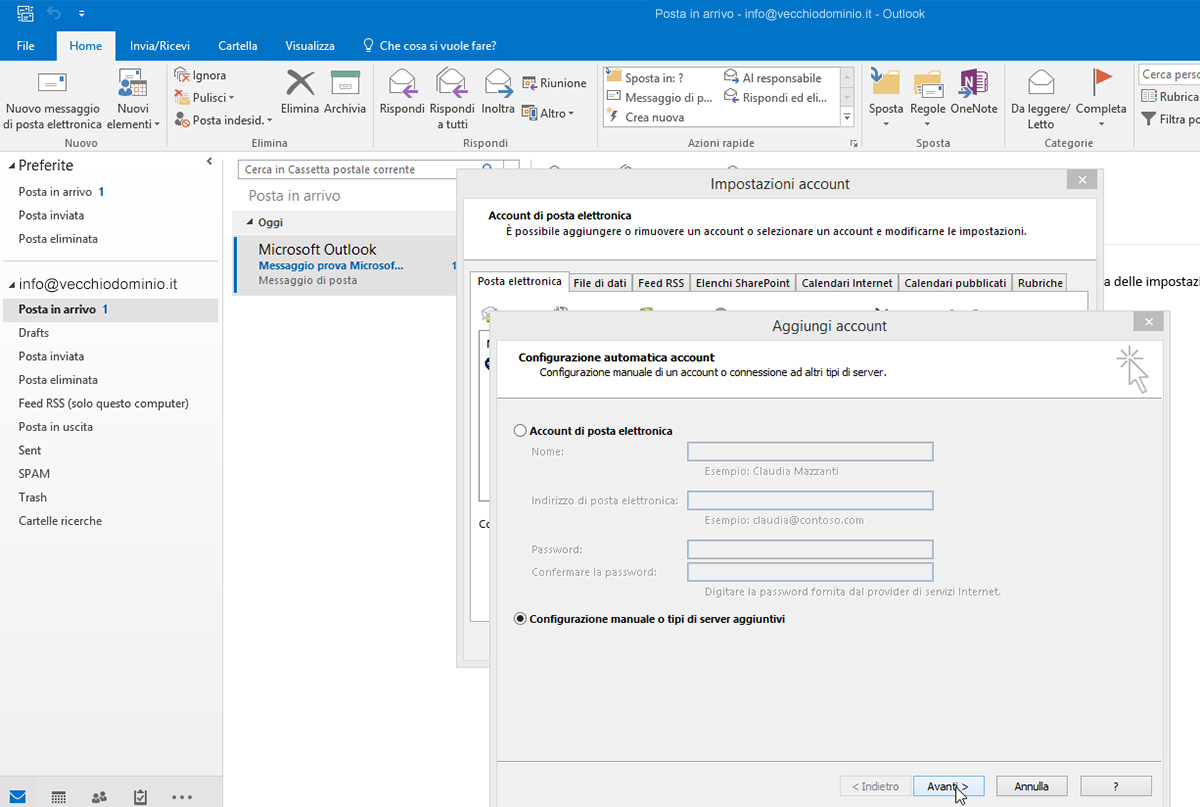Open the Altro dropdown in Rispondi group
Viewport: 1200px width, 807px height.
(x=548, y=113)
